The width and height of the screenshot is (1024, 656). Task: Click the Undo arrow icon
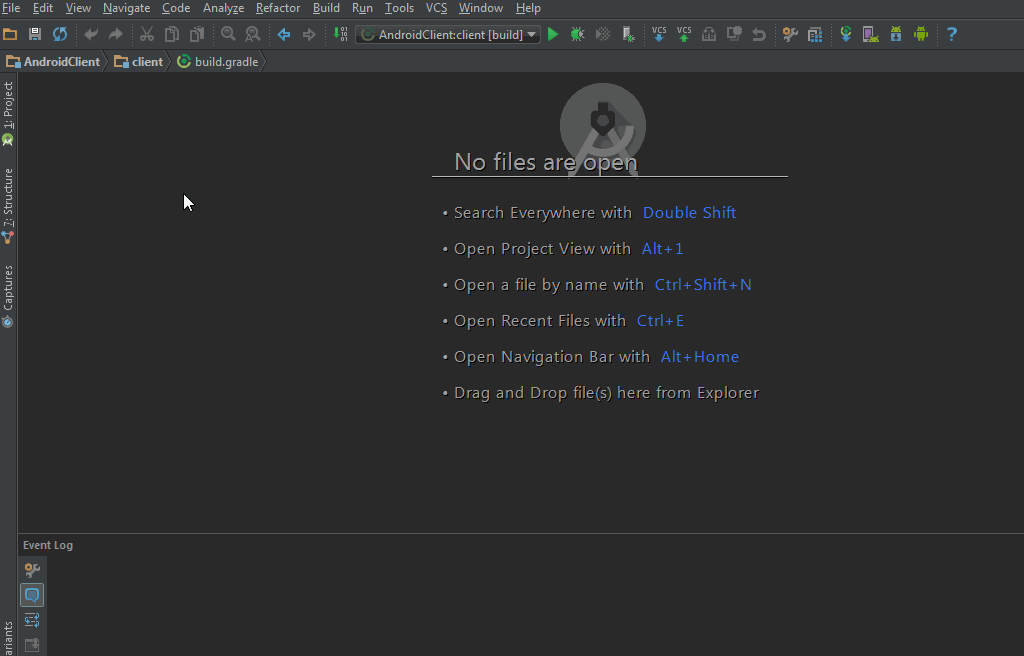pyautogui.click(x=91, y=34)
